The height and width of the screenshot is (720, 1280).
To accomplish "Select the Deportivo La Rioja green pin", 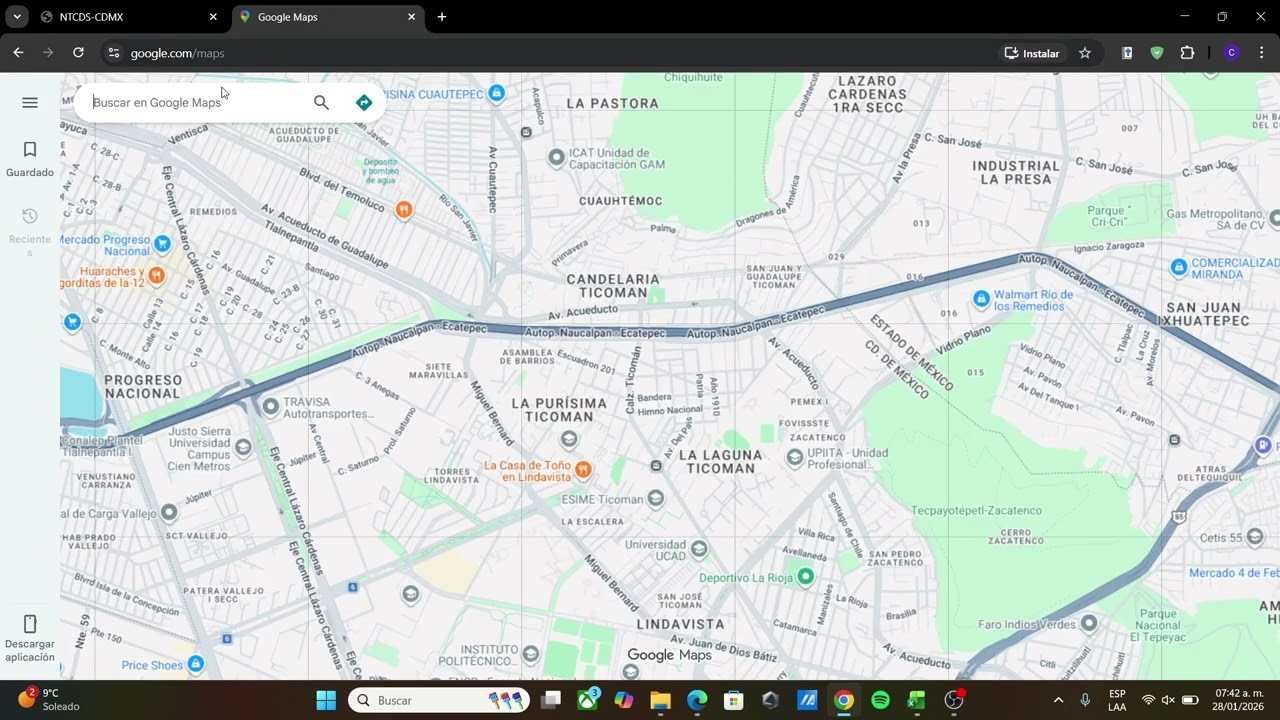I will pos(806,577).
